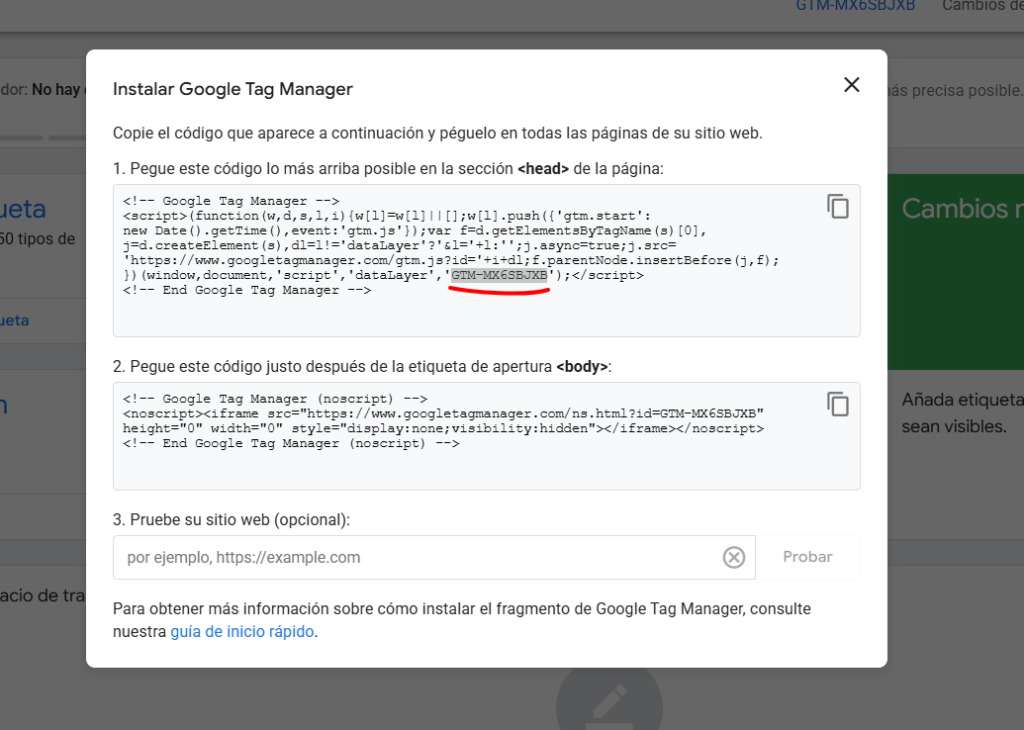Click the underlined GTM-MX6SBJXB ID in head code
The width and height of the screenshot is (1024, 730).
[499, 275]
